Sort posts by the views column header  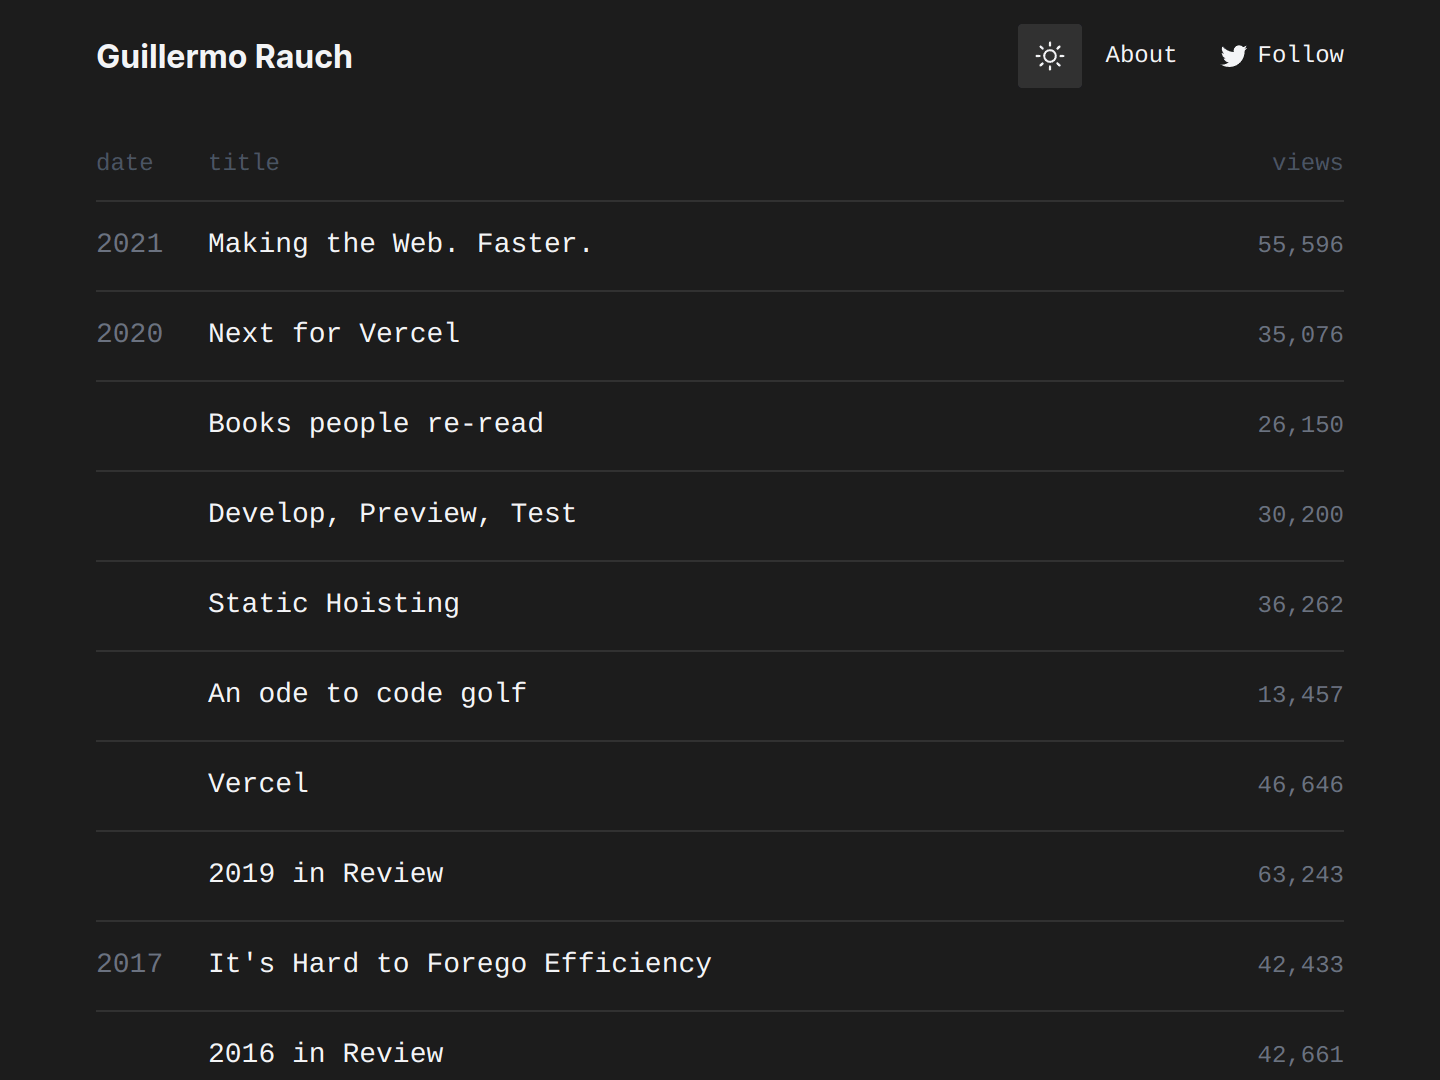[x=1306, y=162]
